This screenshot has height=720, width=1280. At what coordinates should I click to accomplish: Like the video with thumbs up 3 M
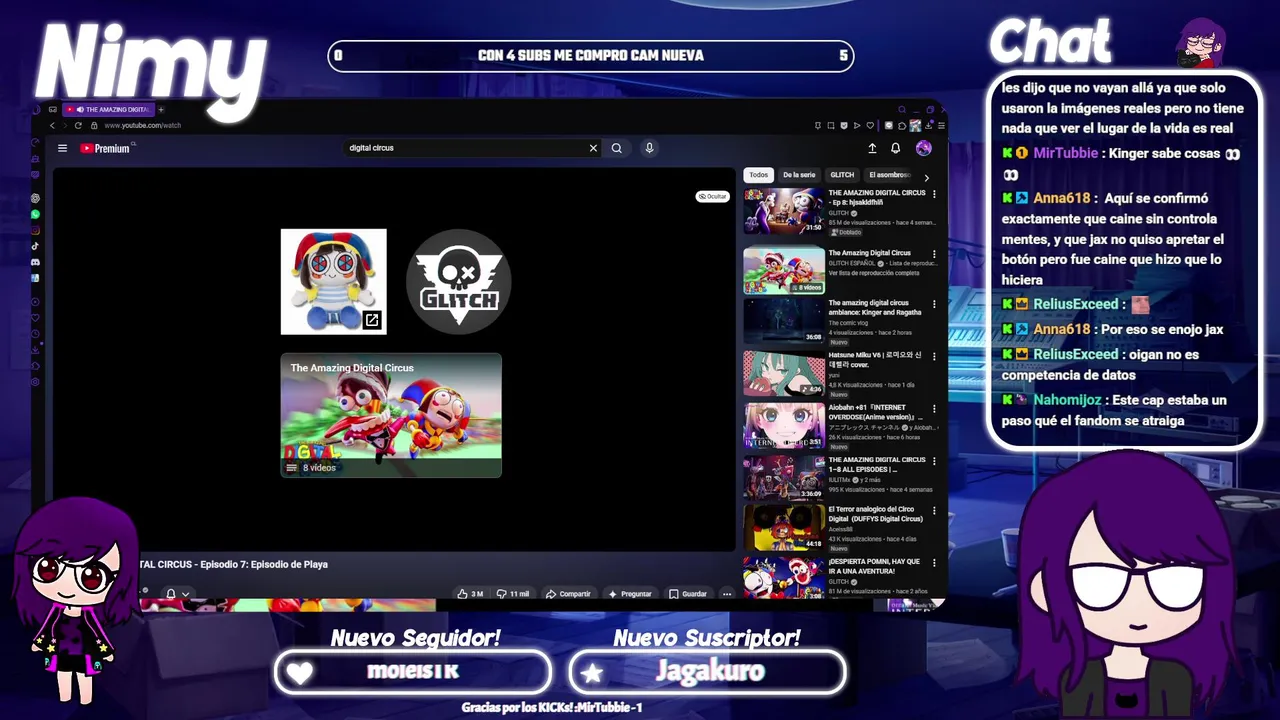click(x=471, y=594)
